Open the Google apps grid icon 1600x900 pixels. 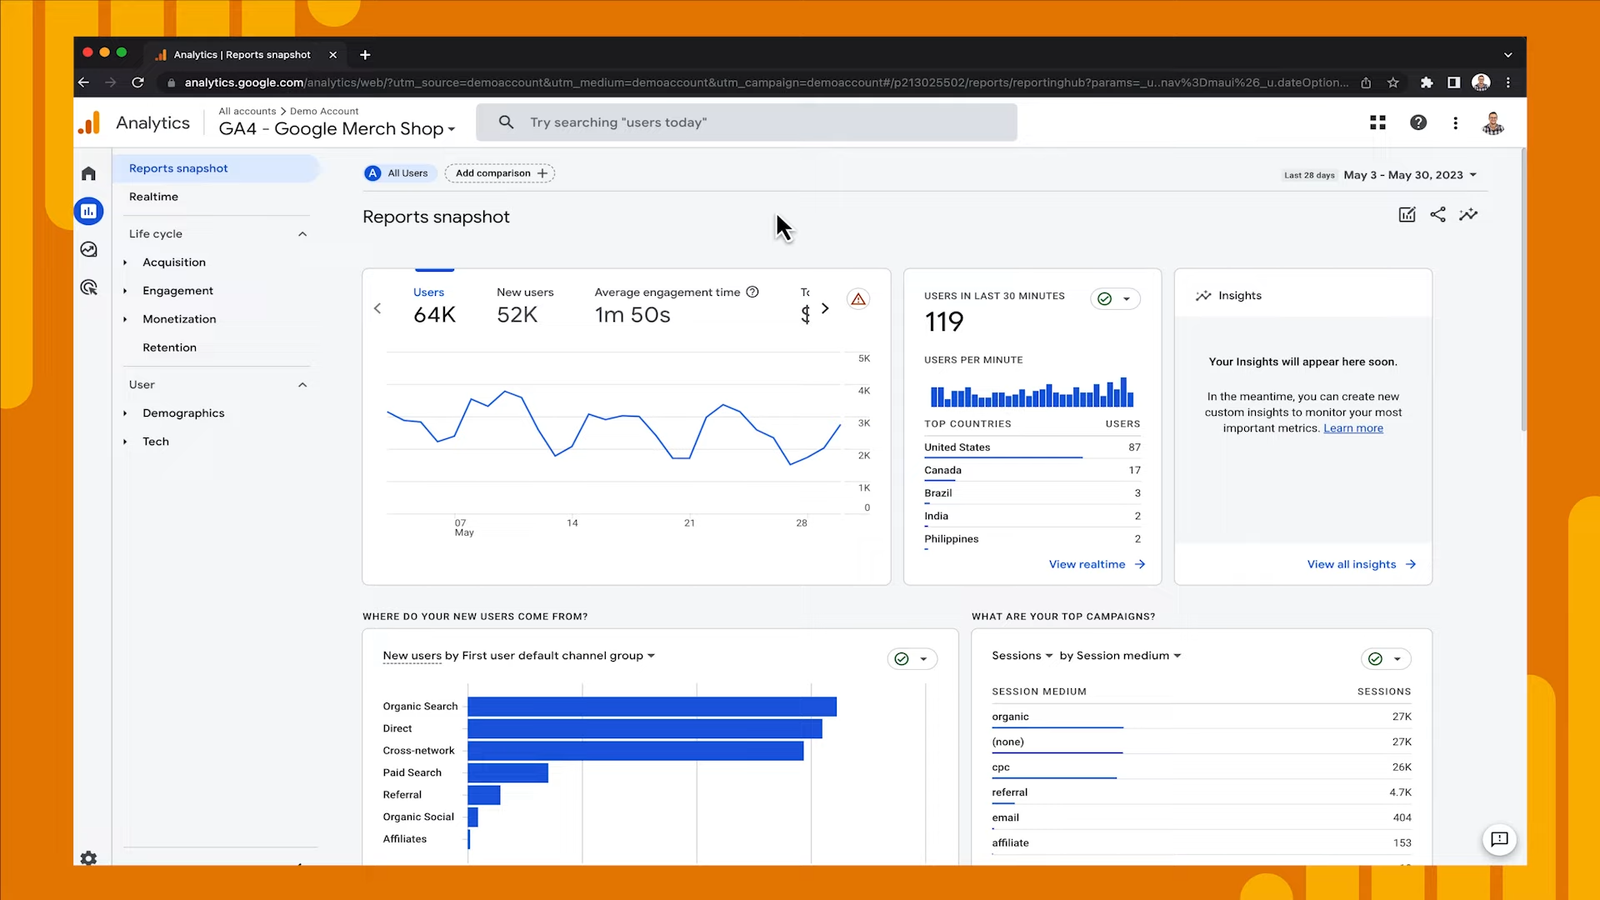tap(1377, 122)
